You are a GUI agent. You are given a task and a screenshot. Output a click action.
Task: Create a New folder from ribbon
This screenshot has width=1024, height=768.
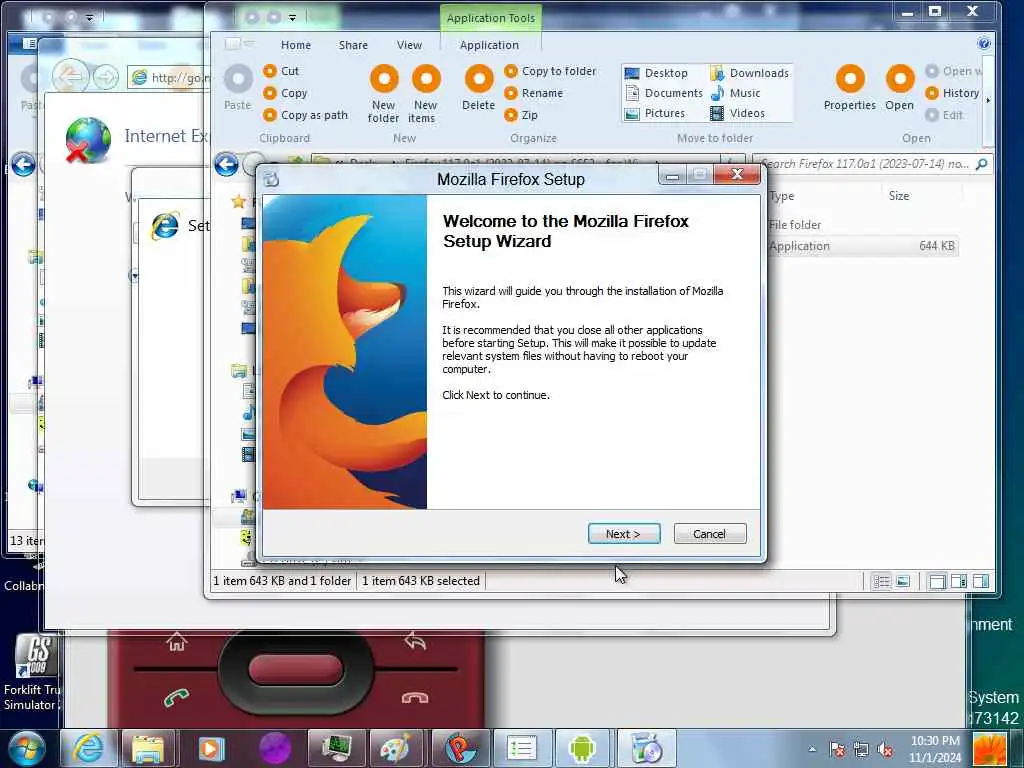[x=383, y=93]
